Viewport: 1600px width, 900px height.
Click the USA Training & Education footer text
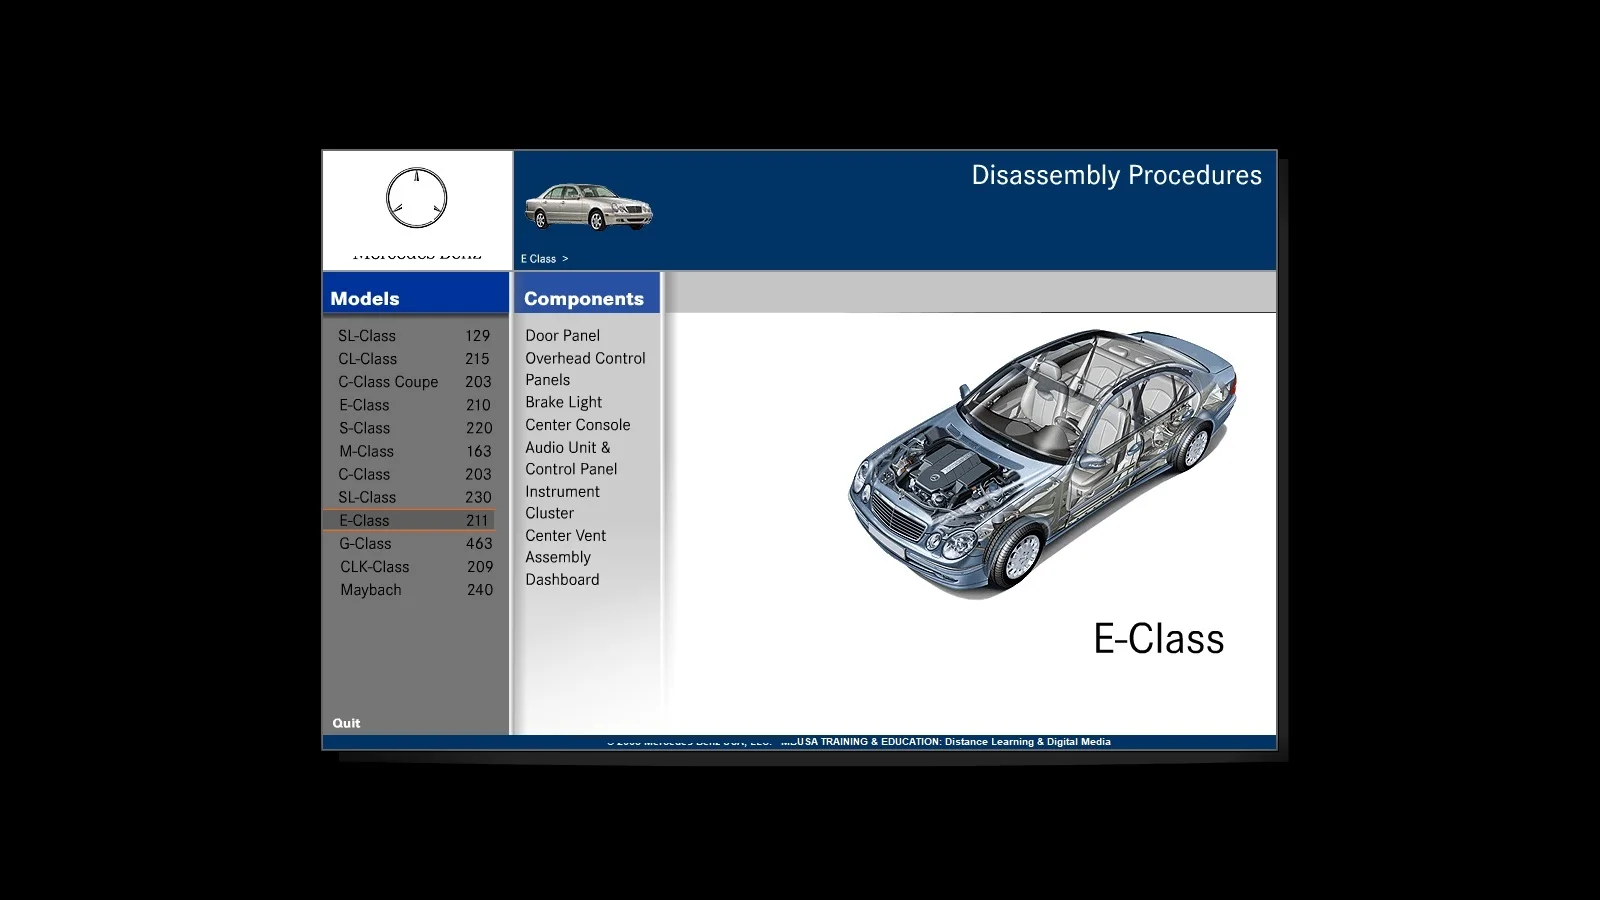[x=954, y=742]
